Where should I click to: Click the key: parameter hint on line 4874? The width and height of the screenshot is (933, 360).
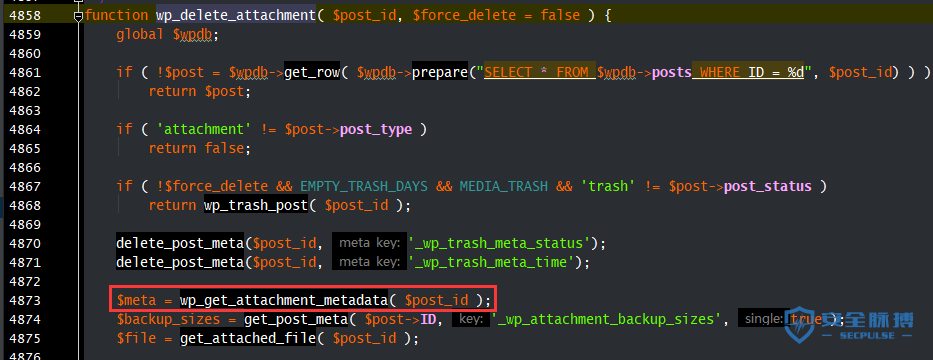tap(470, 320)
